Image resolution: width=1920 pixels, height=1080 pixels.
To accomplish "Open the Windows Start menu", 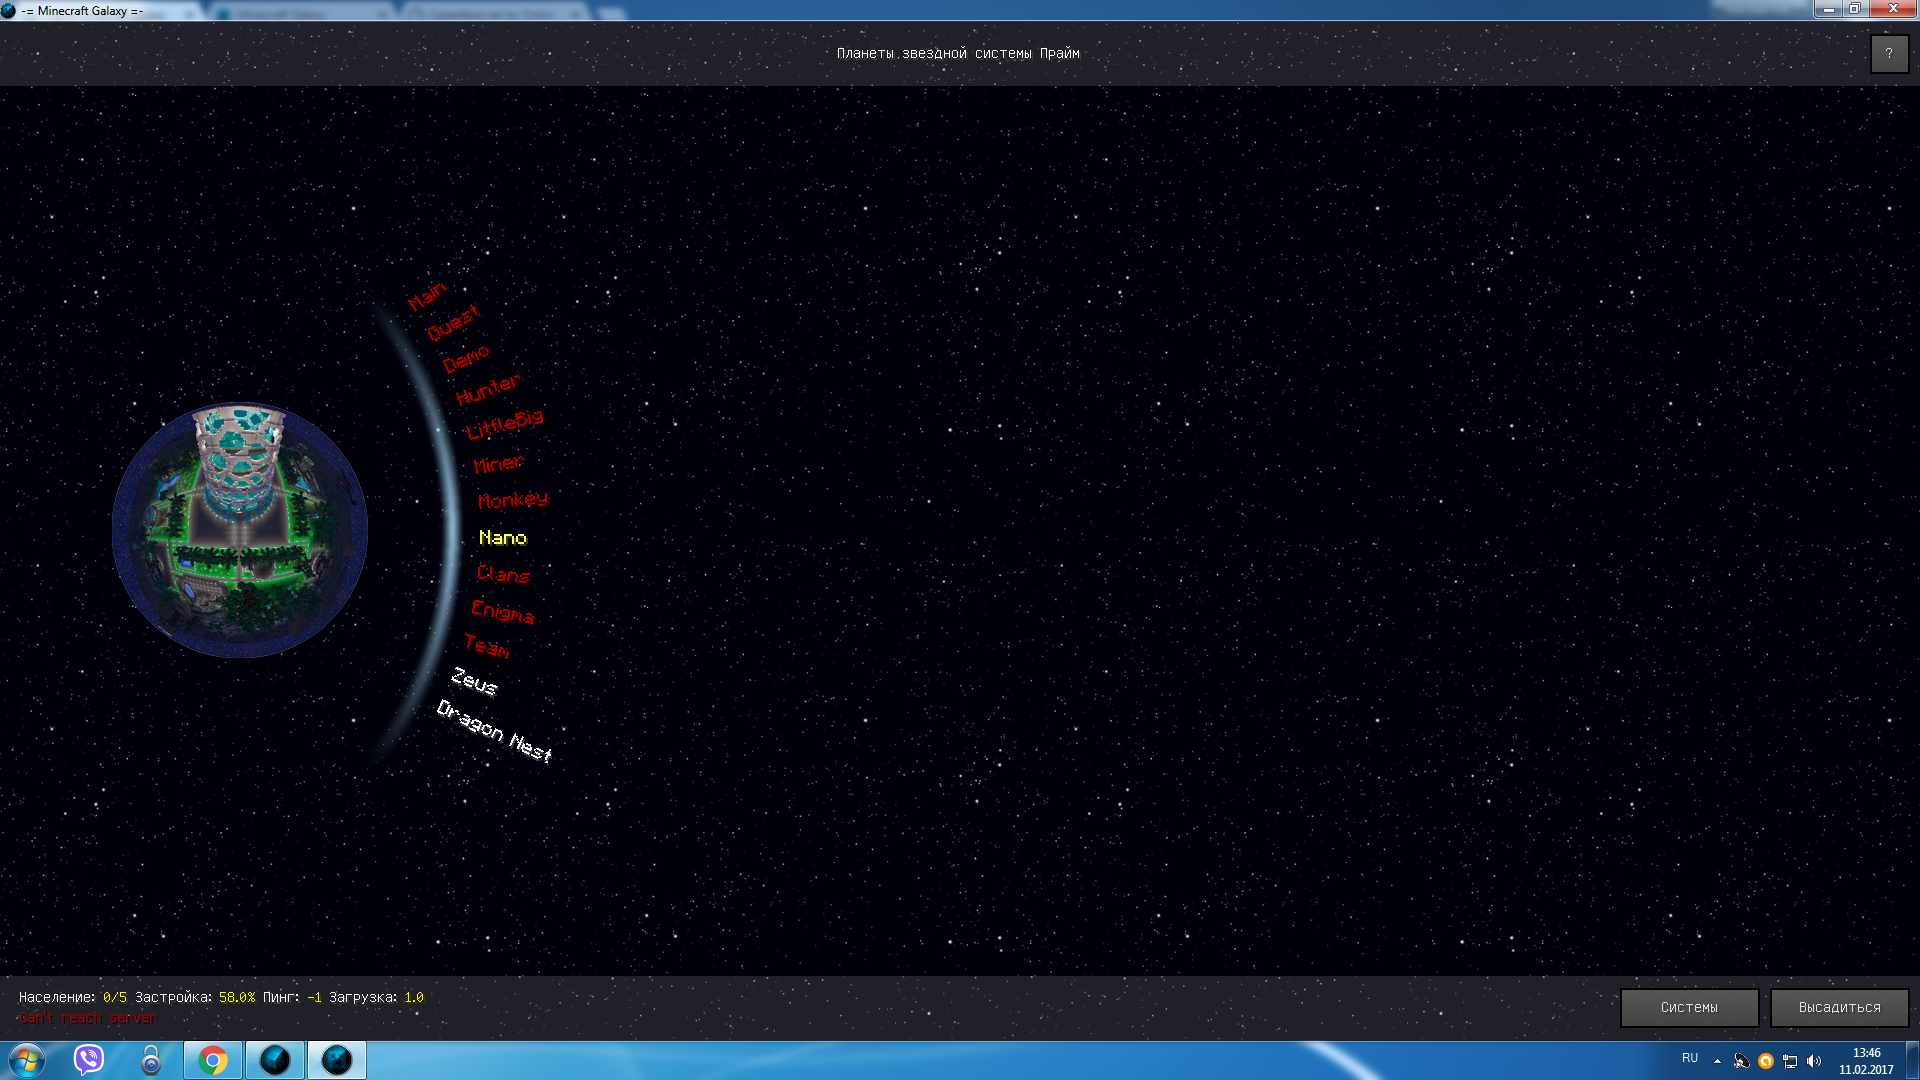I will pos(27,1060).
